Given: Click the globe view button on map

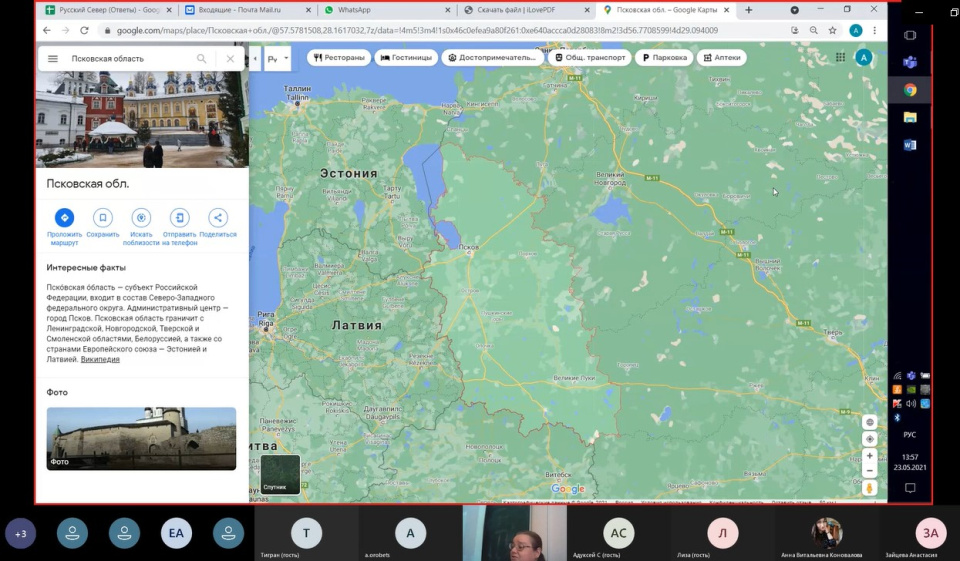Looking at the screenshot, I should click(x=869, y=422).
